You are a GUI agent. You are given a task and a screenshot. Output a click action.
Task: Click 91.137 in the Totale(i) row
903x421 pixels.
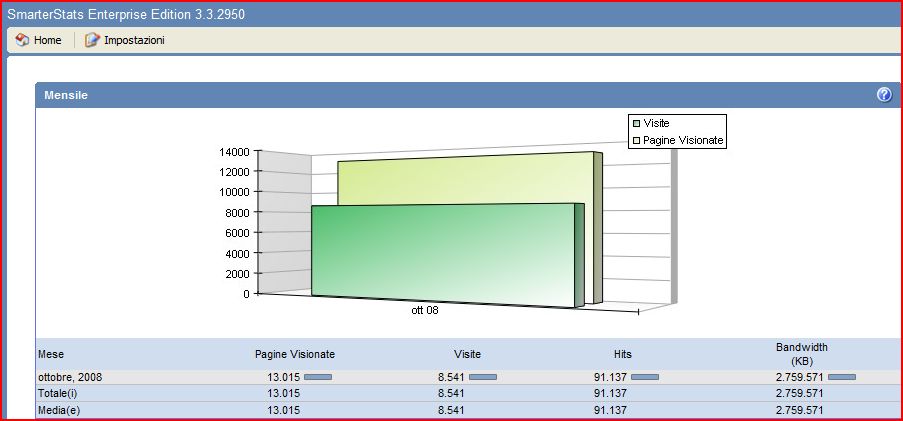point(610,393)
